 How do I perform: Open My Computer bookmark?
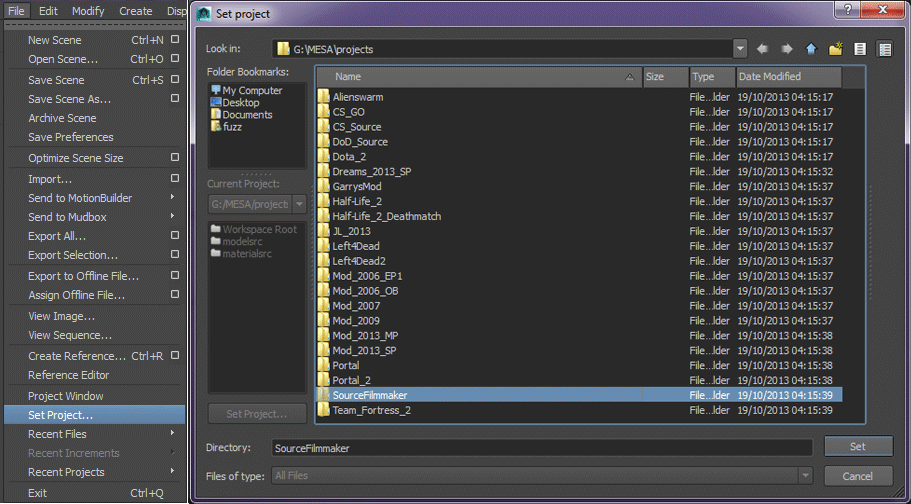click(251, 90)
